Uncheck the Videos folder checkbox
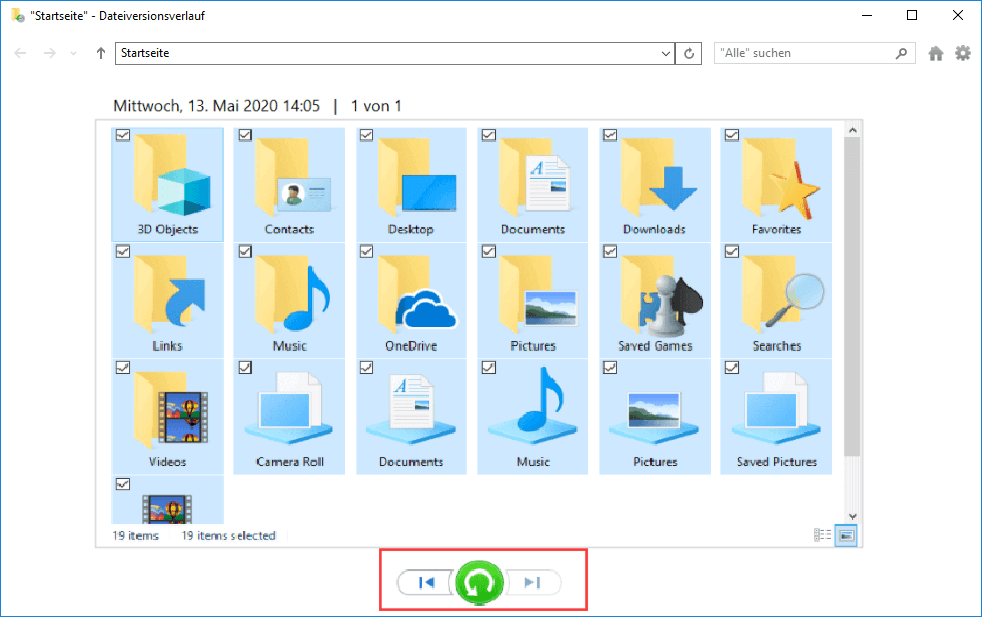 123,368
